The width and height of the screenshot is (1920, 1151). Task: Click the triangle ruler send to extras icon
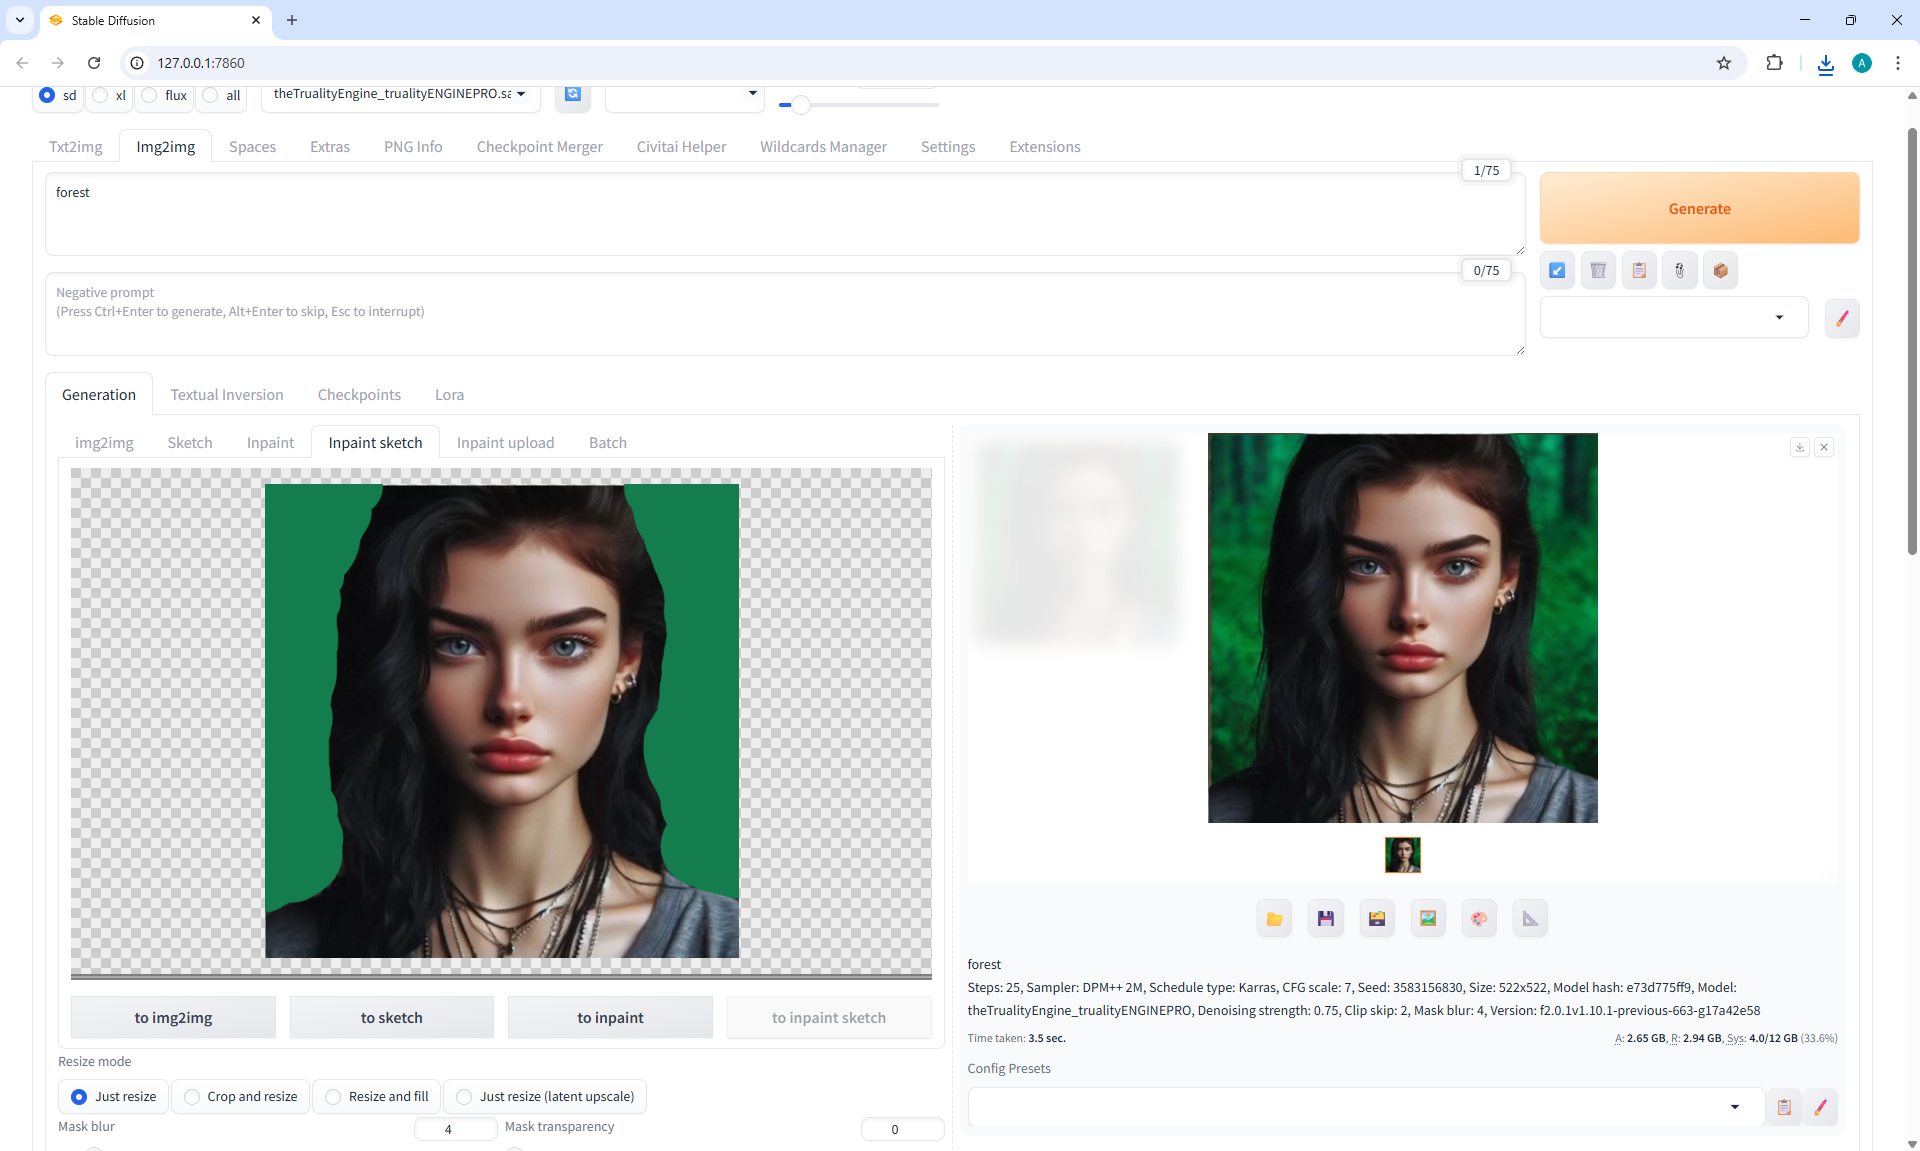pos(1530,918)
